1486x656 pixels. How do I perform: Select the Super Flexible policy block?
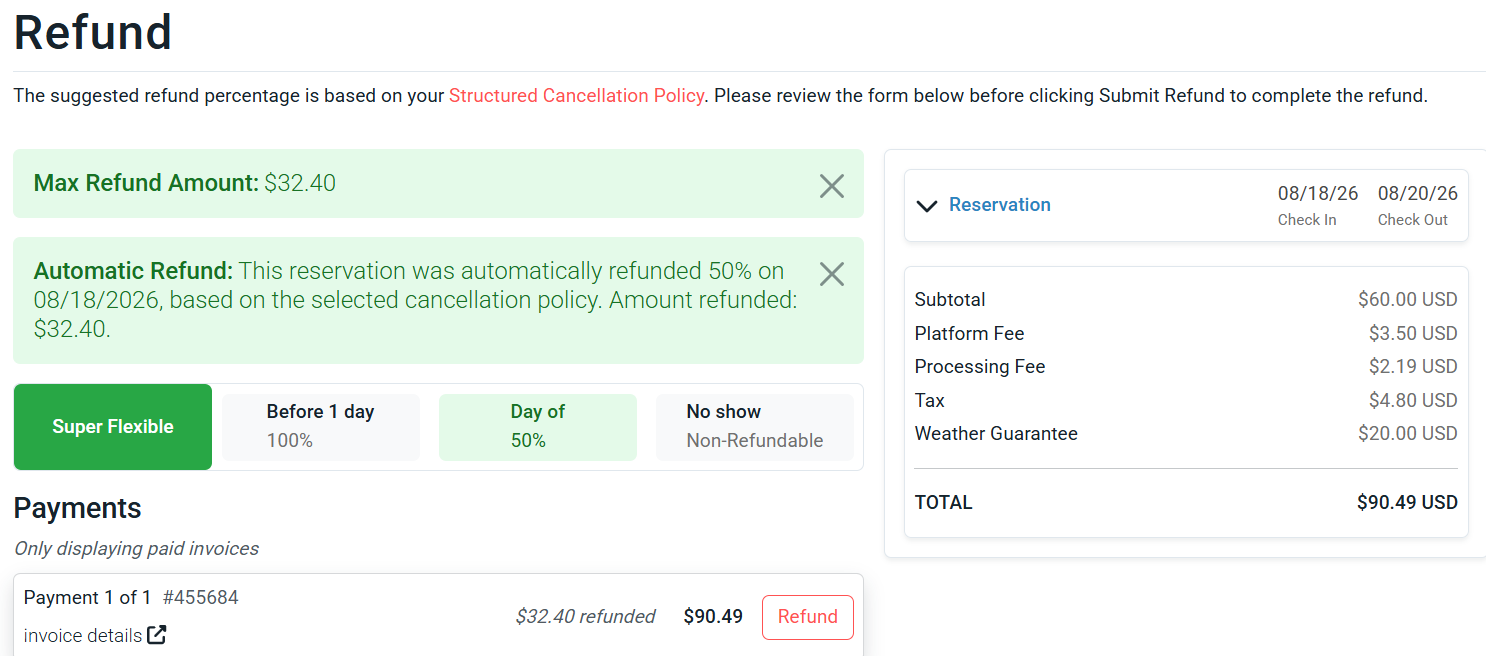pyautogui.click(x=113, y=427)
